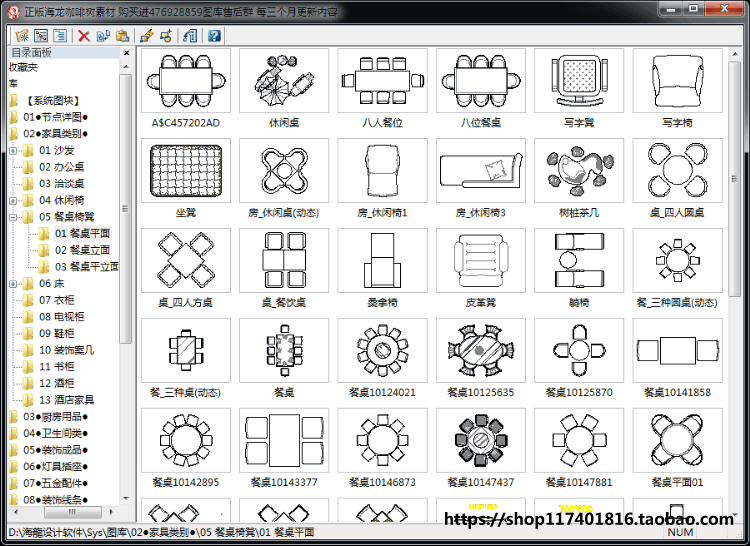750x546 pixels.
Task: Click the new folder star toolbar icon
Action: pyautogui.click(x=22, y=35)
